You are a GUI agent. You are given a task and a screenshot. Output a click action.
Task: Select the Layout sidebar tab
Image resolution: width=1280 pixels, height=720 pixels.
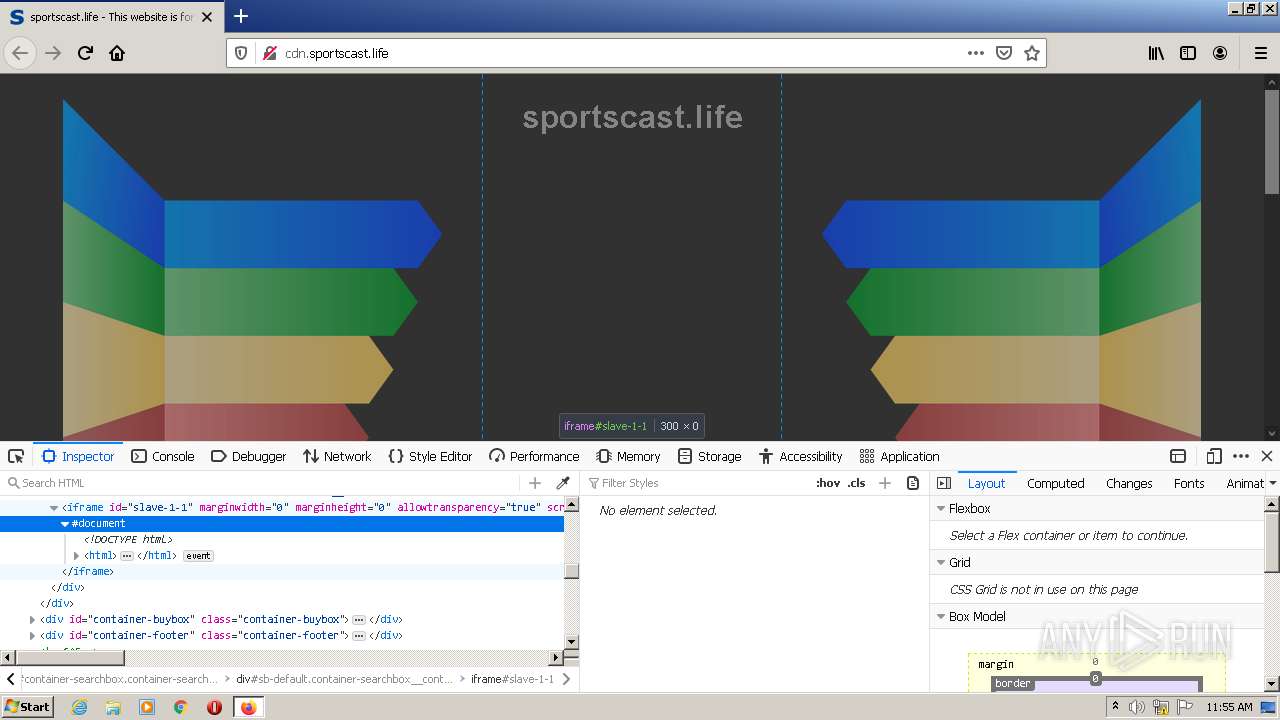pyautogui.click(x=986, y=483)
